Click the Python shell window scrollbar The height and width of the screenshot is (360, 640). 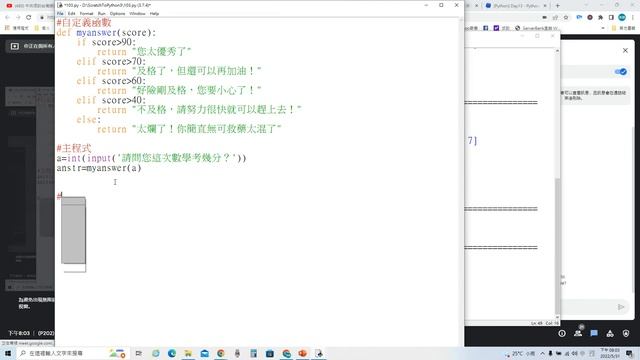coord(558,246)
